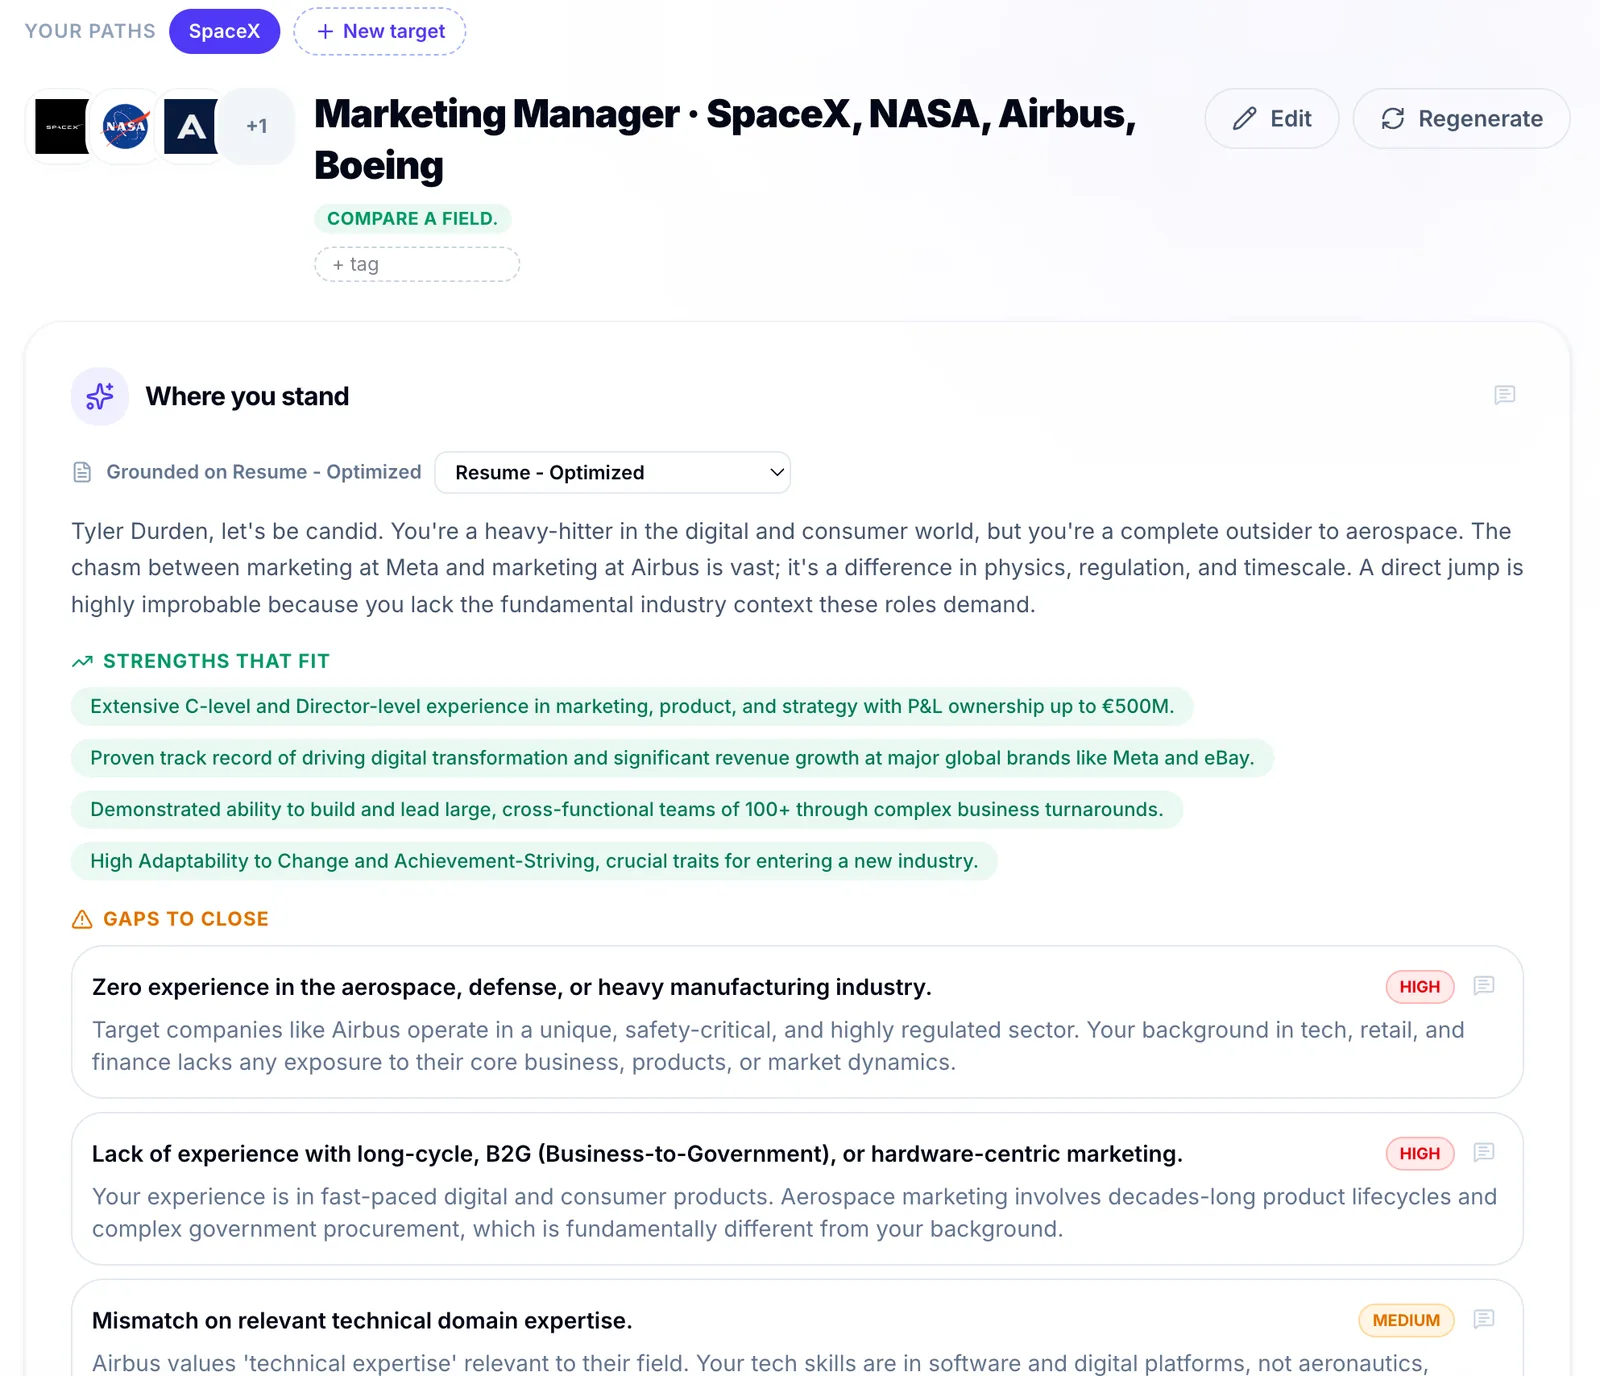
Task: Open comment icon on technical domain expertise gap
Action: click(x=1484, y=1320)
